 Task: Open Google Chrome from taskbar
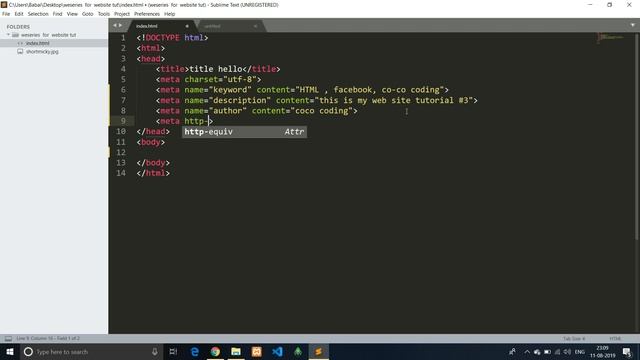[x=215, y=352]
